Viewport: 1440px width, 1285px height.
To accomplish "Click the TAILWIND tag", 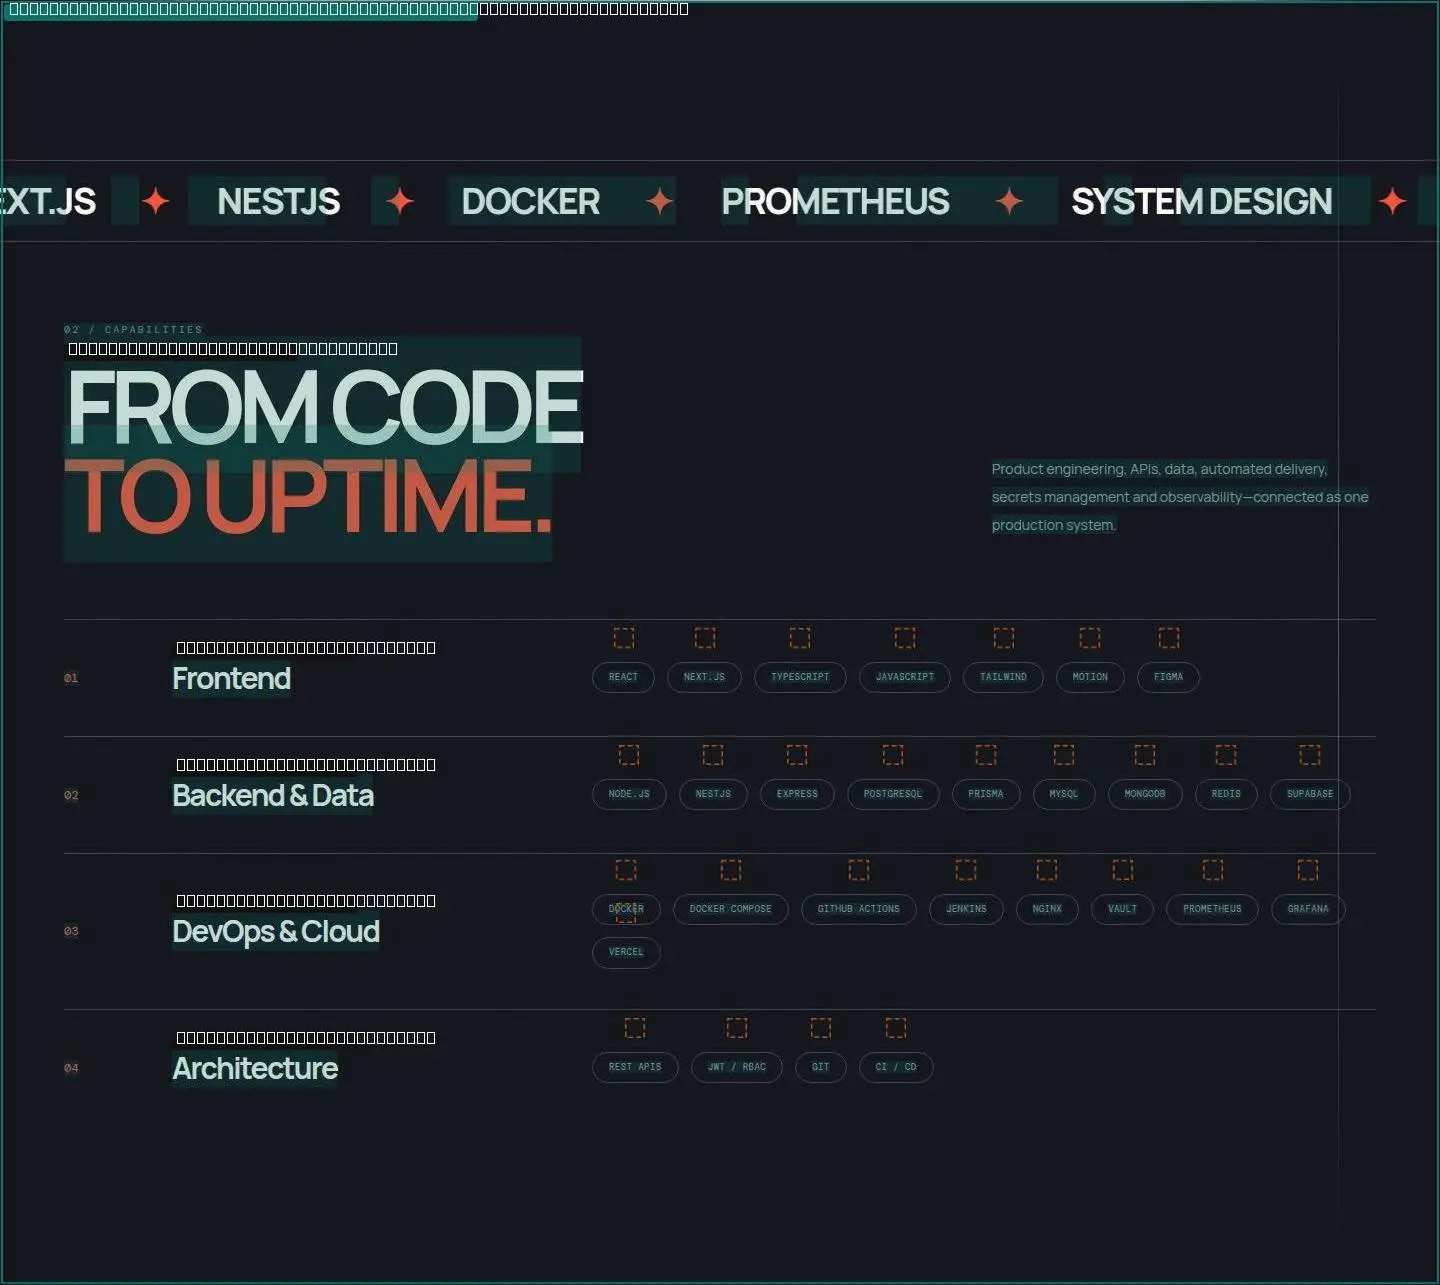I will click(1003, 677).
